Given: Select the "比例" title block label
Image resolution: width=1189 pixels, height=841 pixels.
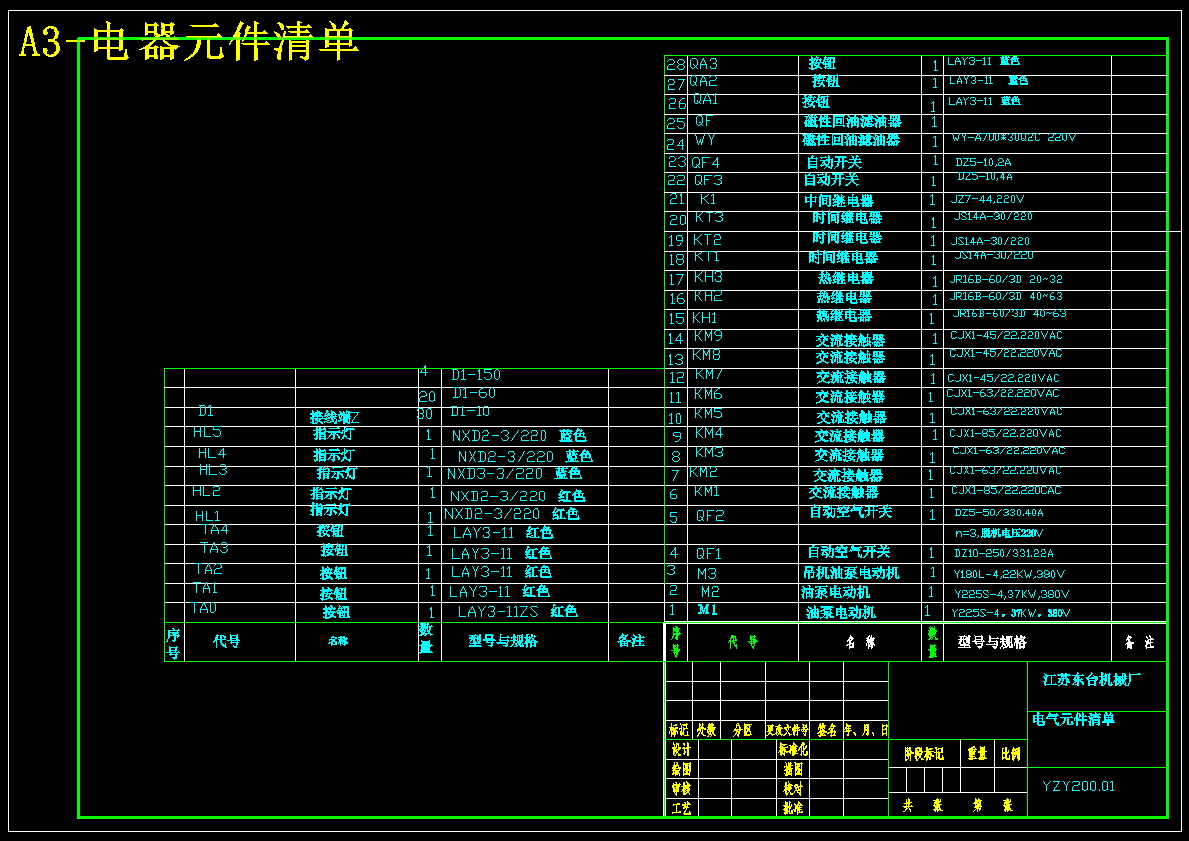Looking at the screenshot, I should (1011, 754).
